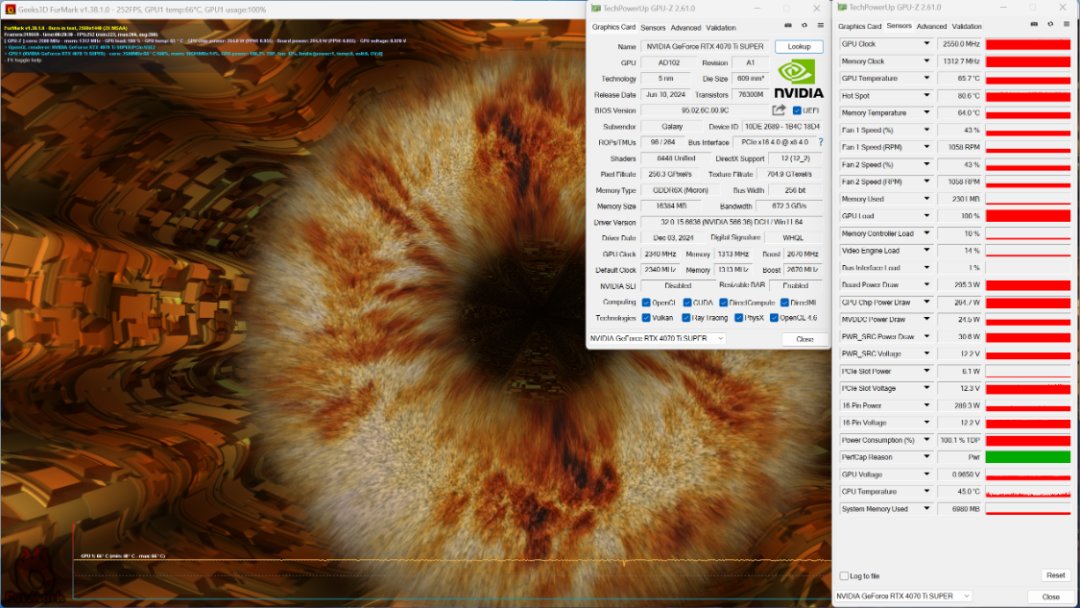
Task: Open the Memory Used sensor dropdown arrow
Action: (926, 199)
